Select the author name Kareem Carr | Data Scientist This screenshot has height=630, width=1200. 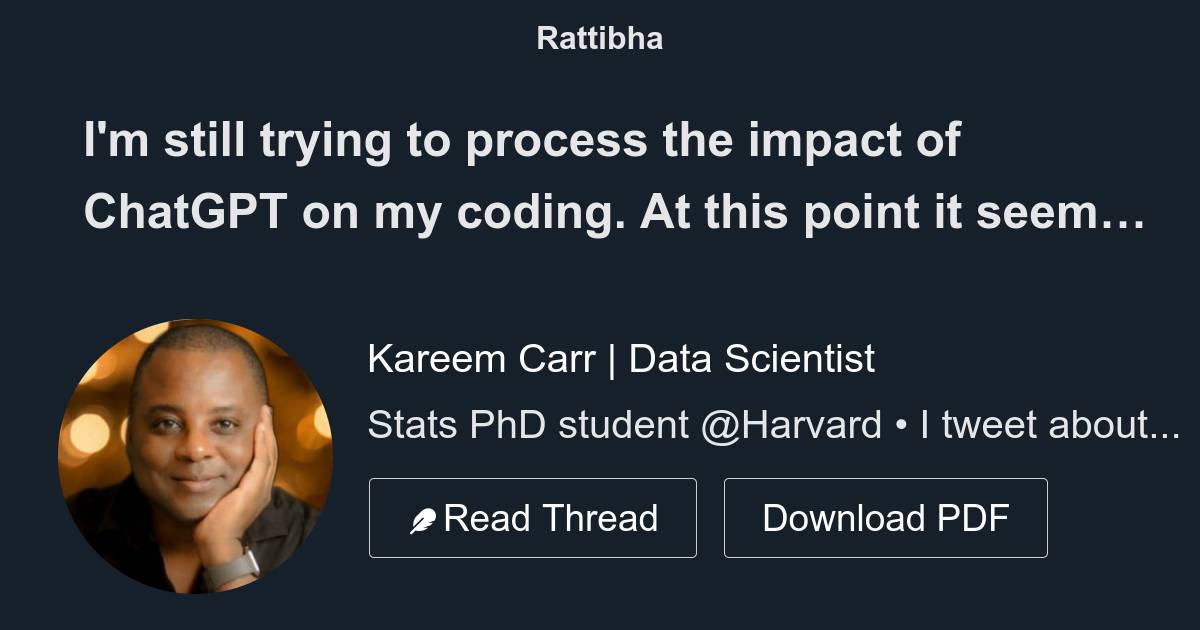point(622,358)
